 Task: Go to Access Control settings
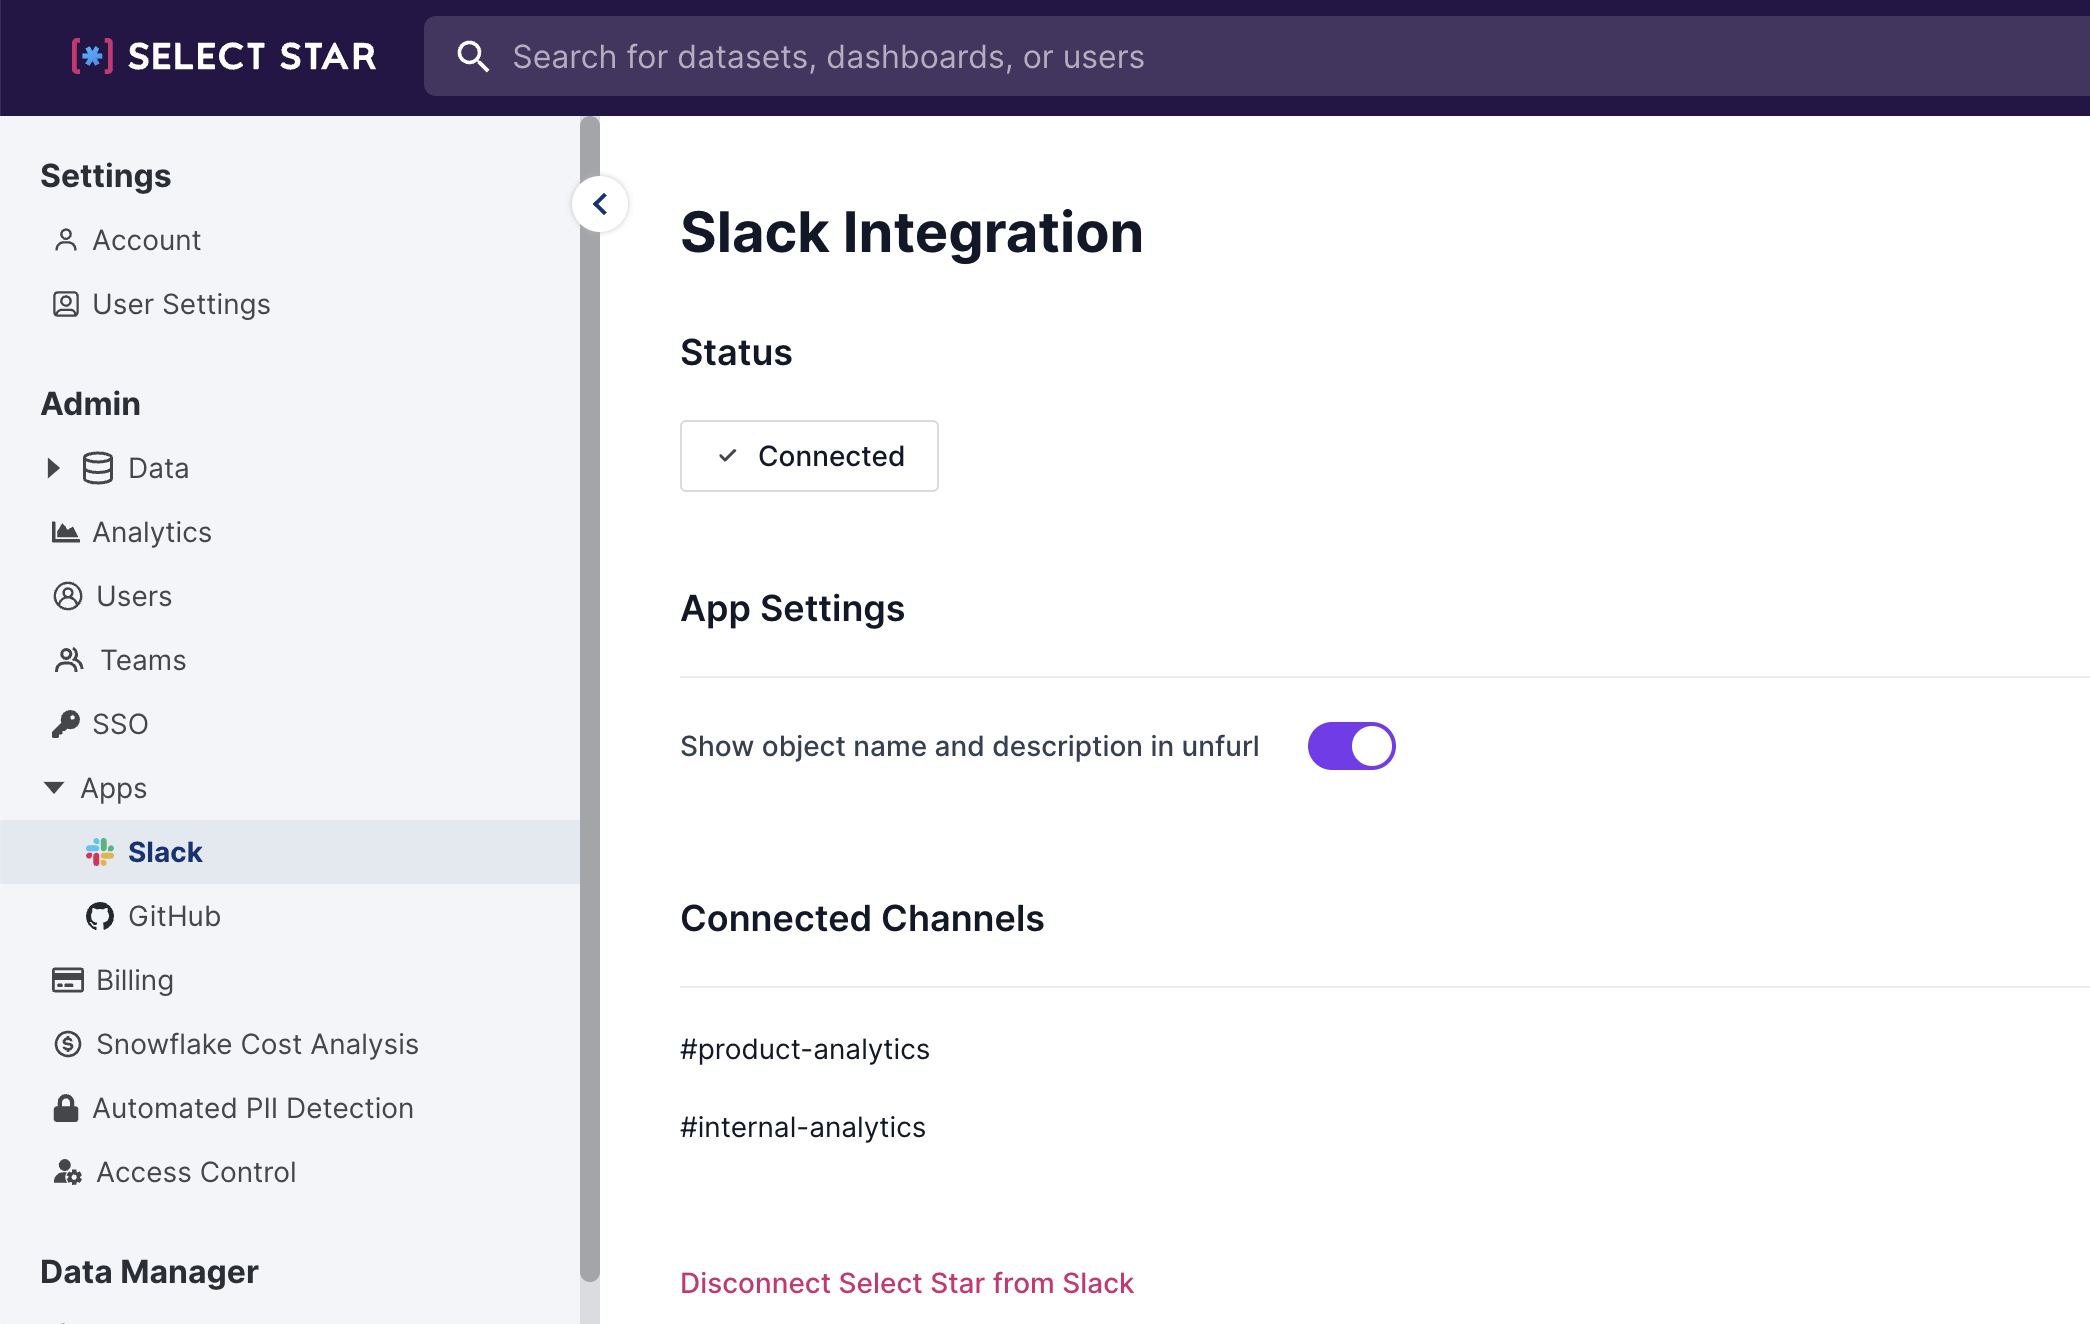[x=196, y=1172]
